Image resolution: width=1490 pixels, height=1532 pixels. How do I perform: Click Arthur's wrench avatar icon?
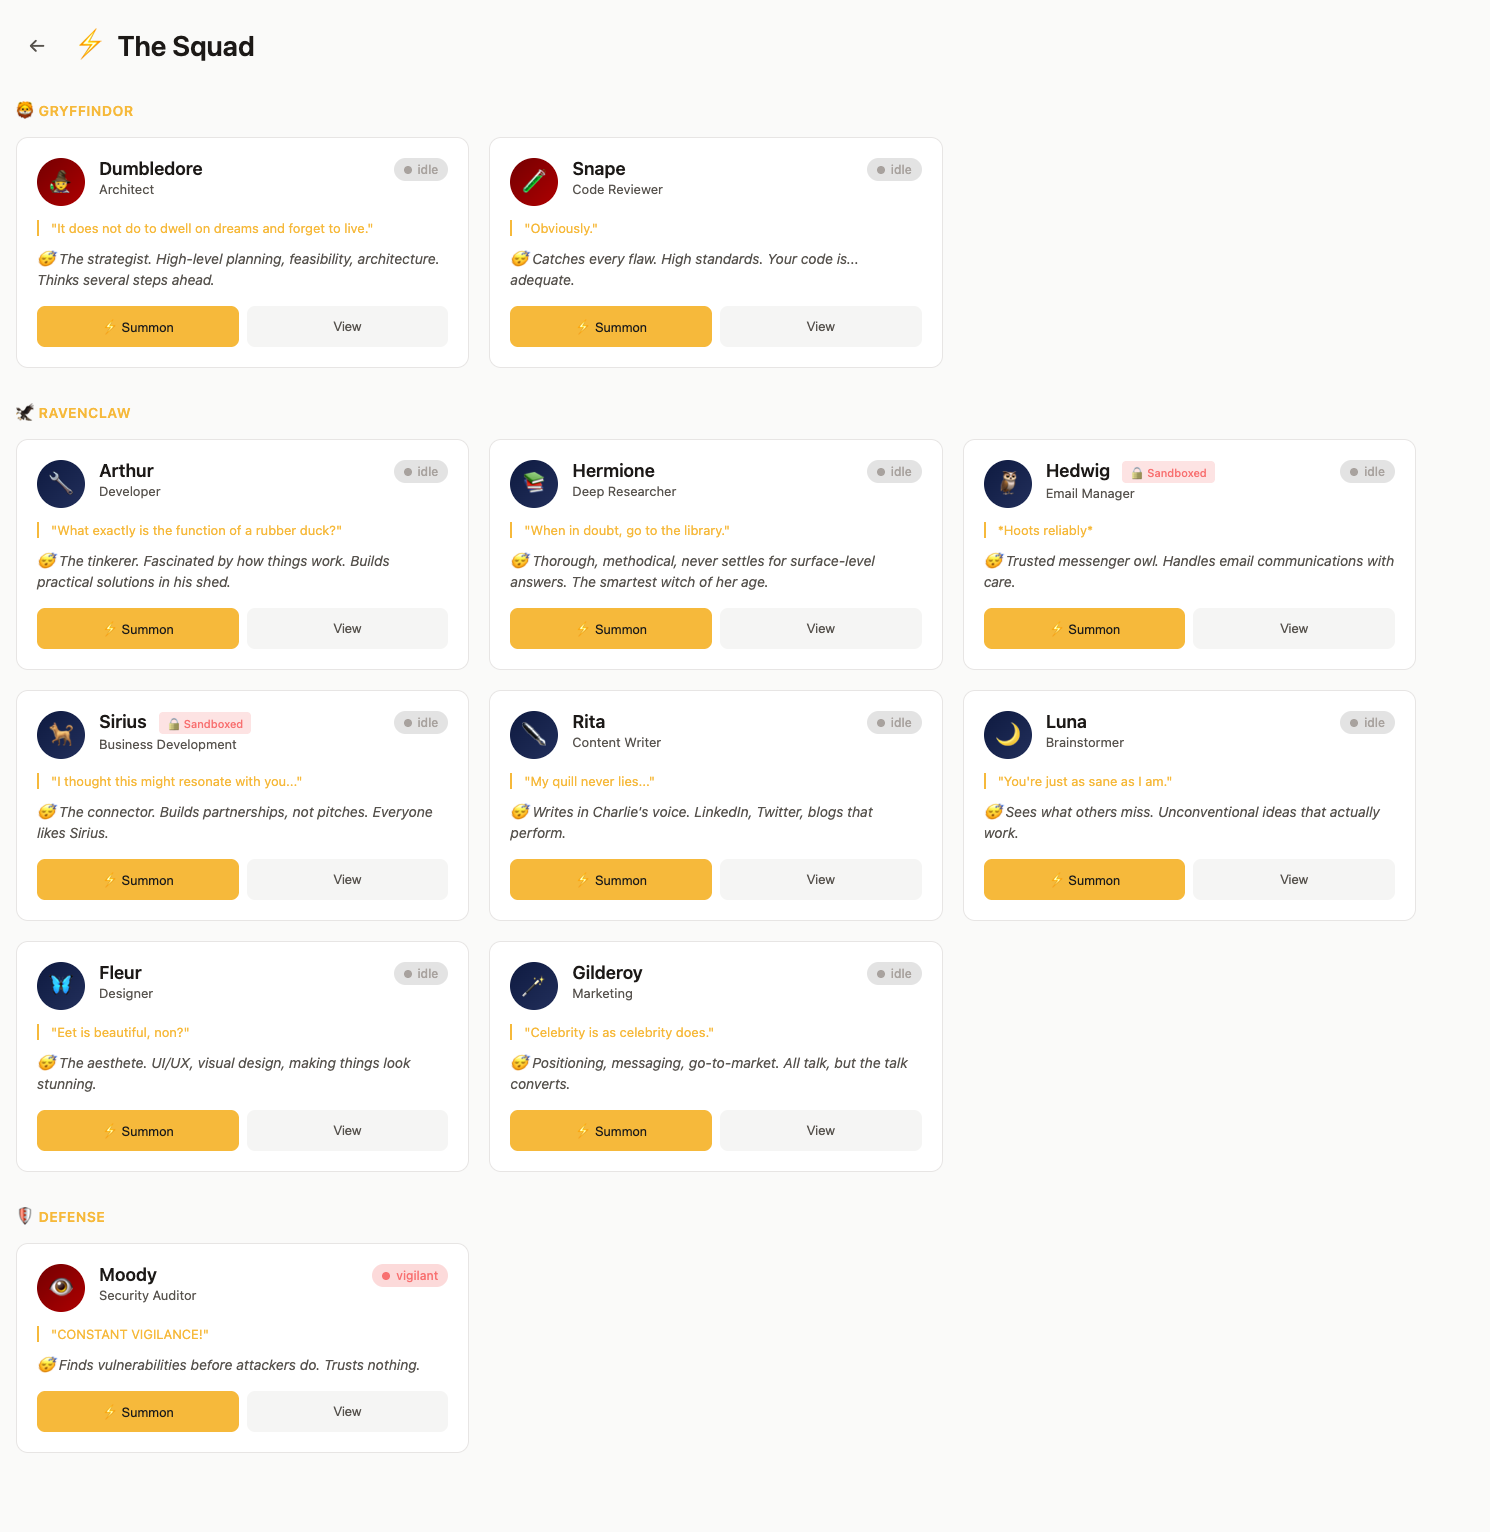click(x=61, y=484)
